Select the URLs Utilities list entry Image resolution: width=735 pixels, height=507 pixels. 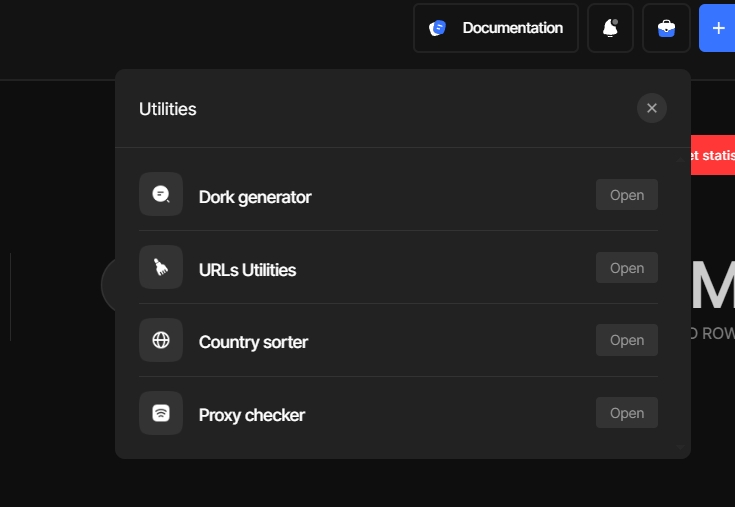(247, 270)
